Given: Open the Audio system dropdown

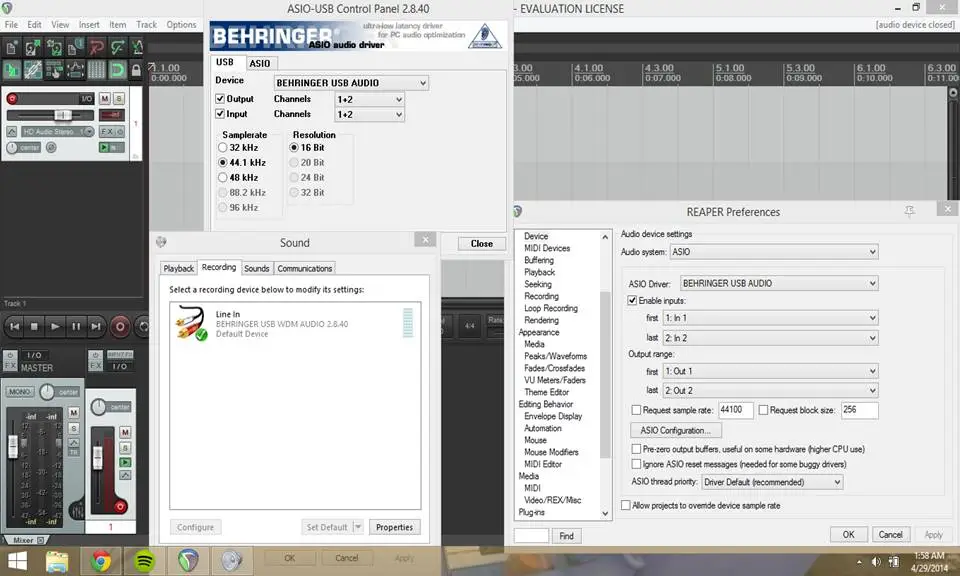Looking at the screenshot, I should point(774,252).
